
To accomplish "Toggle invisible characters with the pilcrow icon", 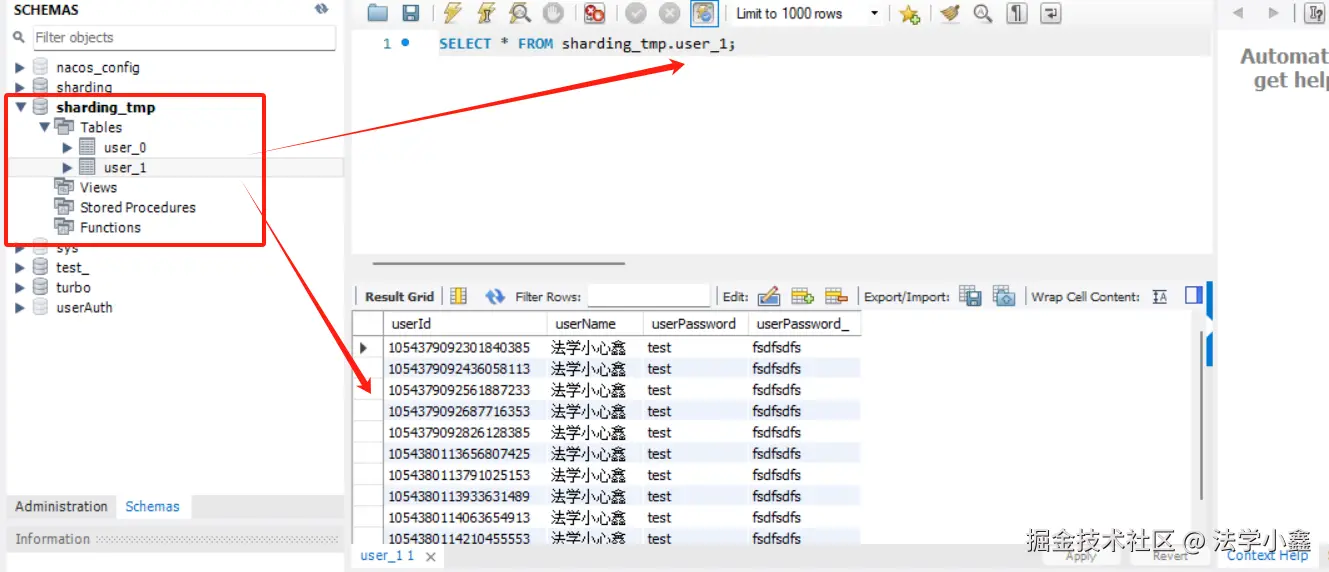I will pos(1017,13).
